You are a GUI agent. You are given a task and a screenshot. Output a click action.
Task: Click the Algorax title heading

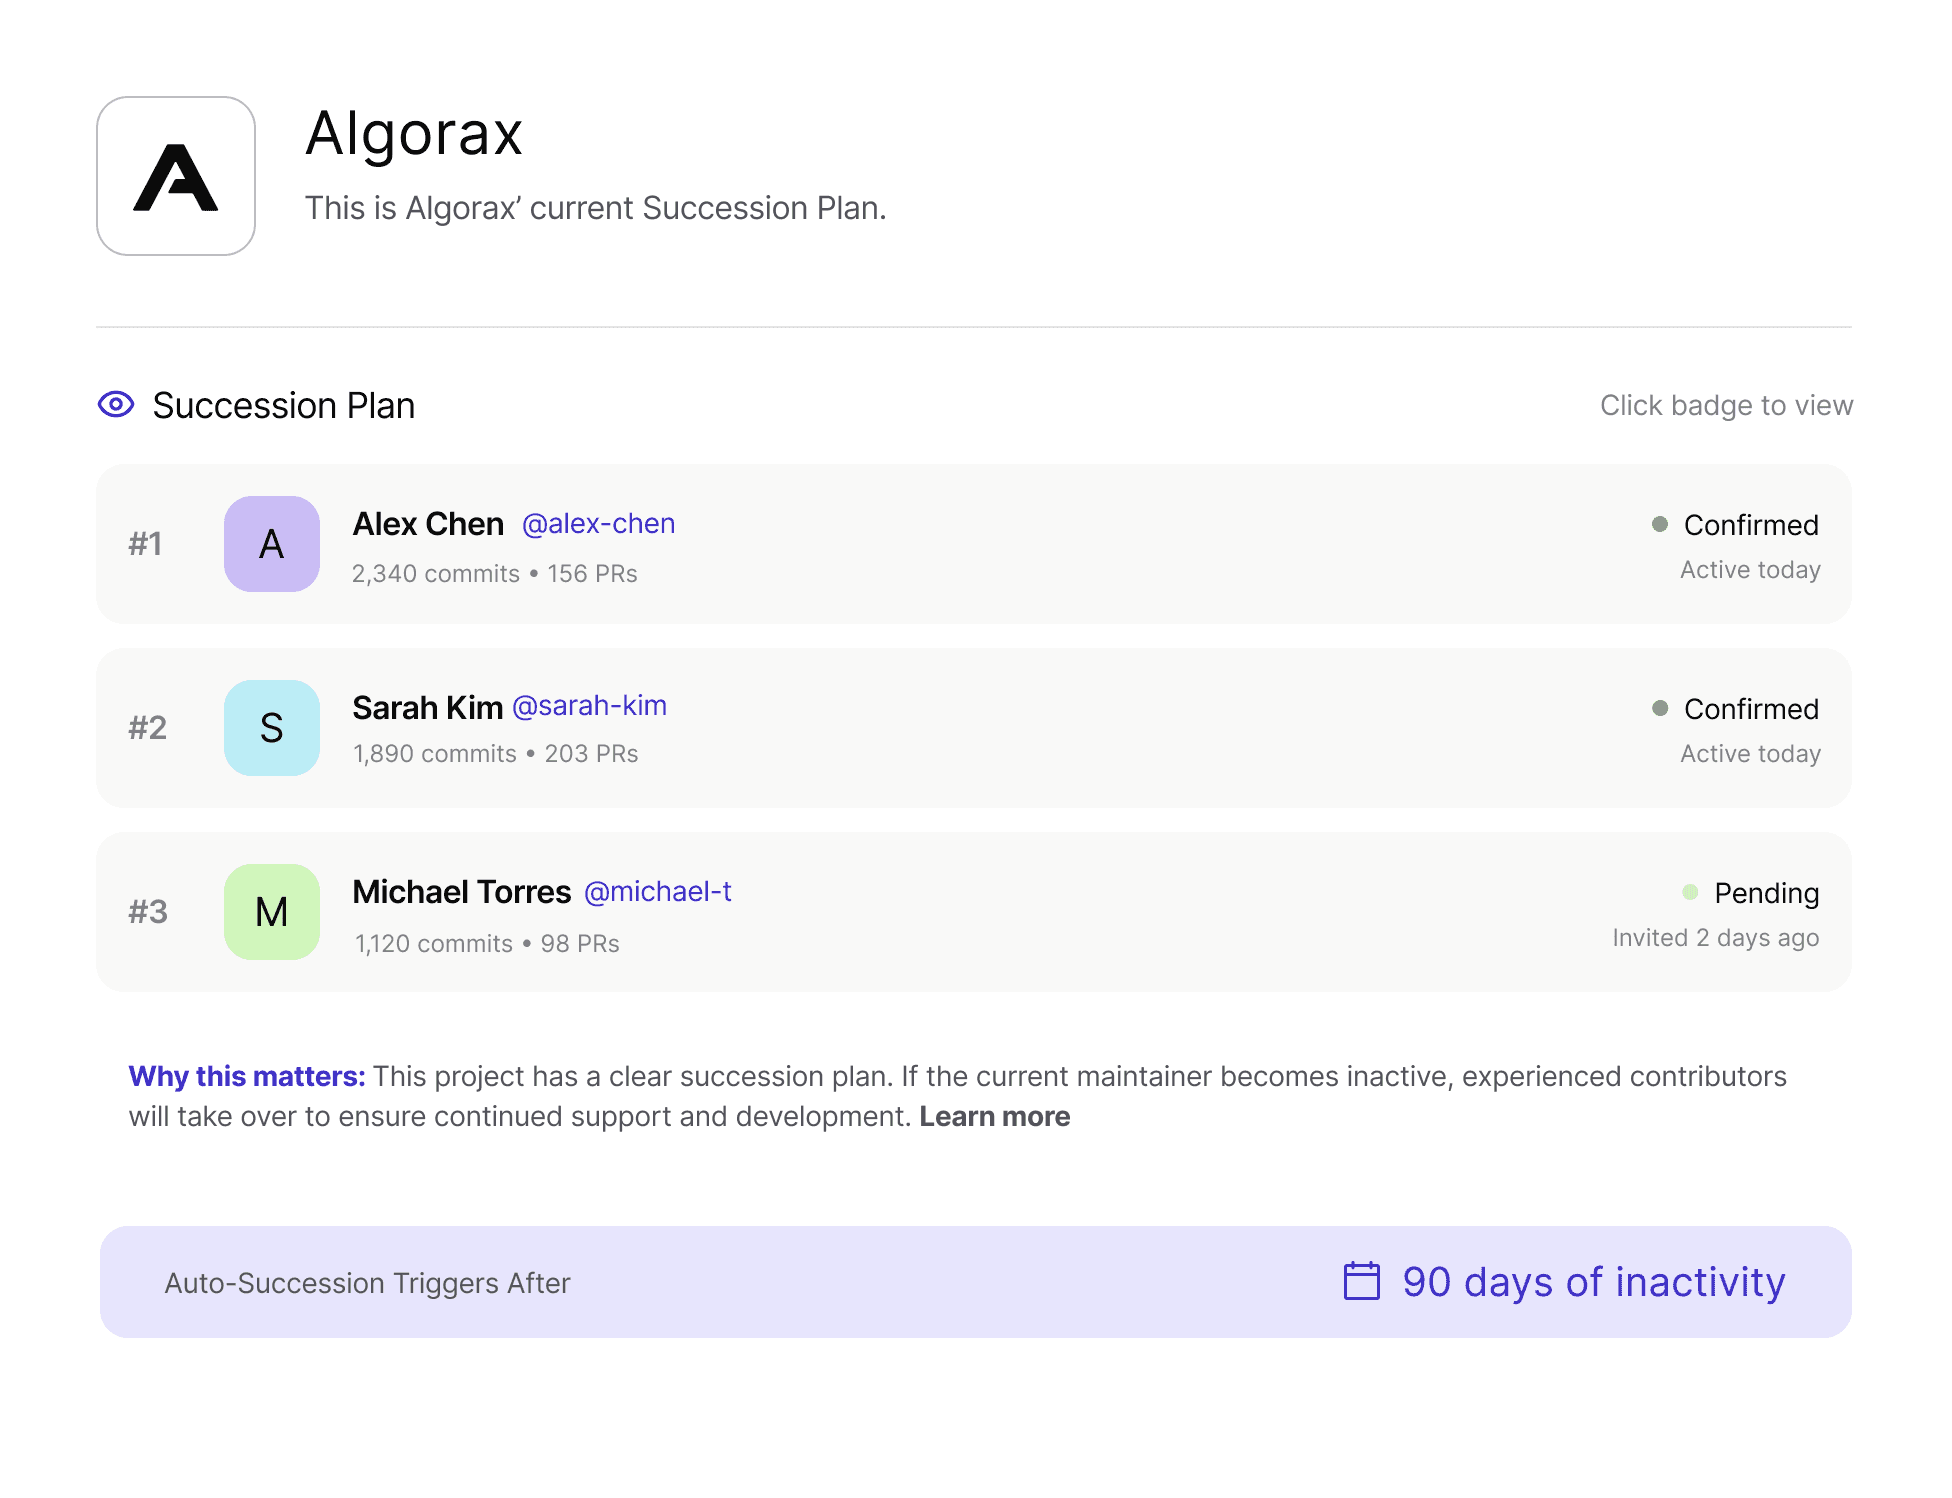click(414, 133)
